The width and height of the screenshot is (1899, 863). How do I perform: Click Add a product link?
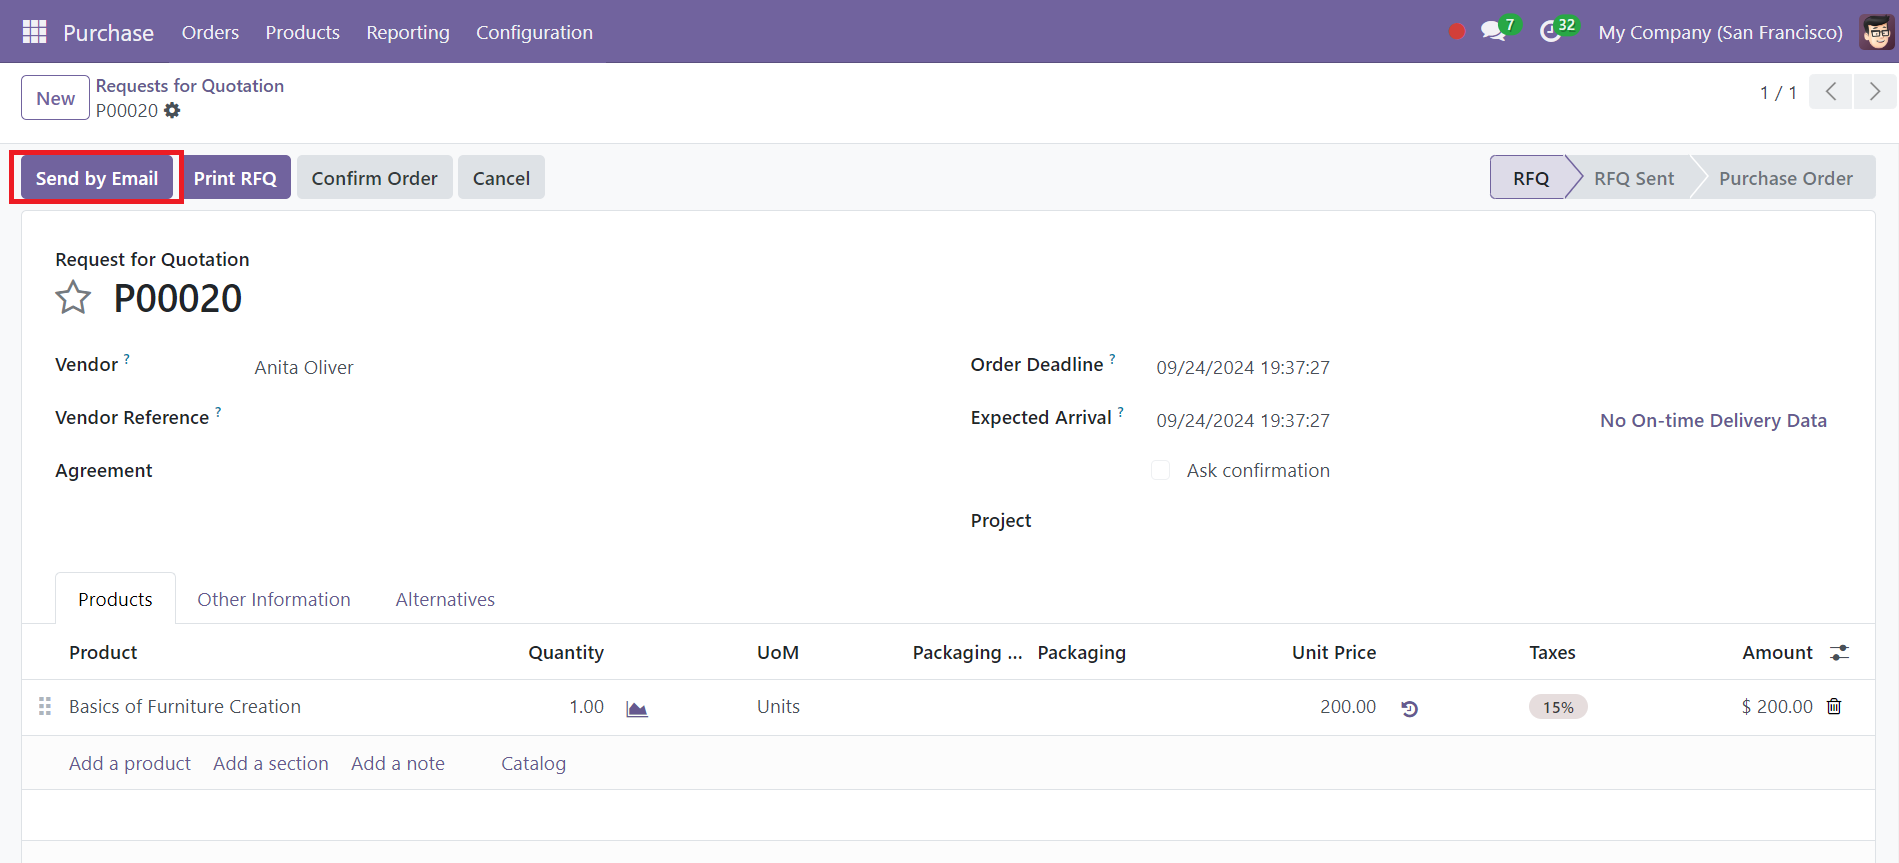(130, 763)
